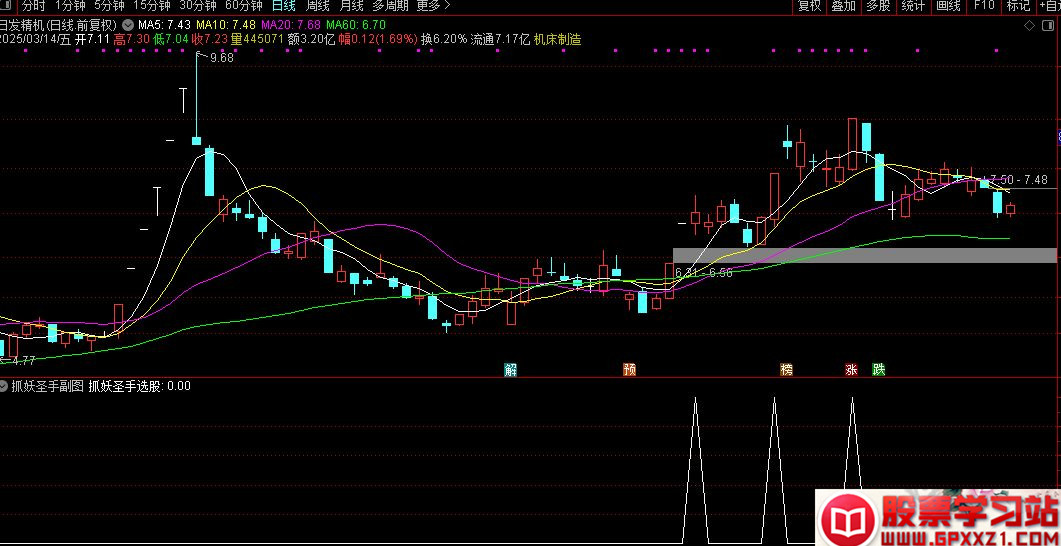
Task: Select the 日线 daily chart tab
Action: [x=284, y=6]
